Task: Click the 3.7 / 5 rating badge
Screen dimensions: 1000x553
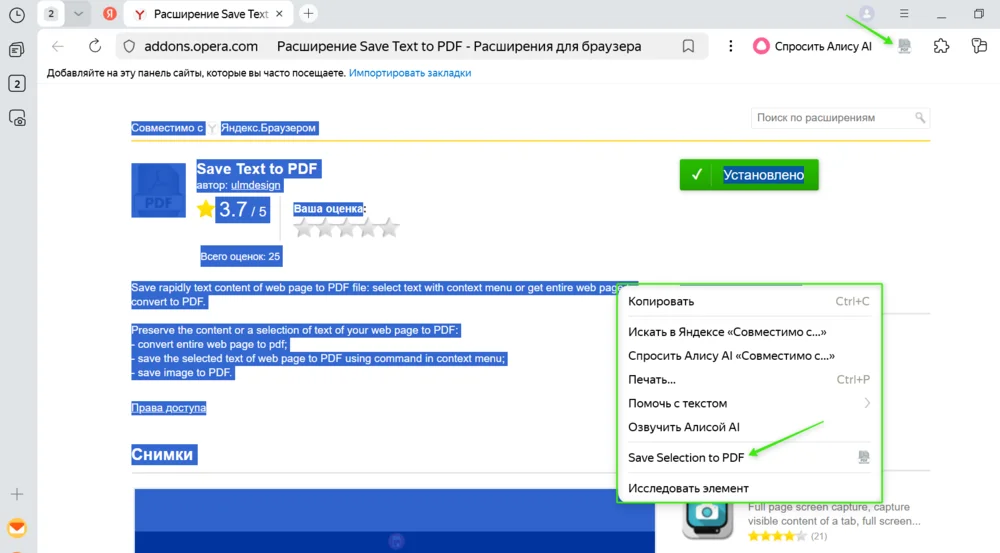Action: point(242,210)
